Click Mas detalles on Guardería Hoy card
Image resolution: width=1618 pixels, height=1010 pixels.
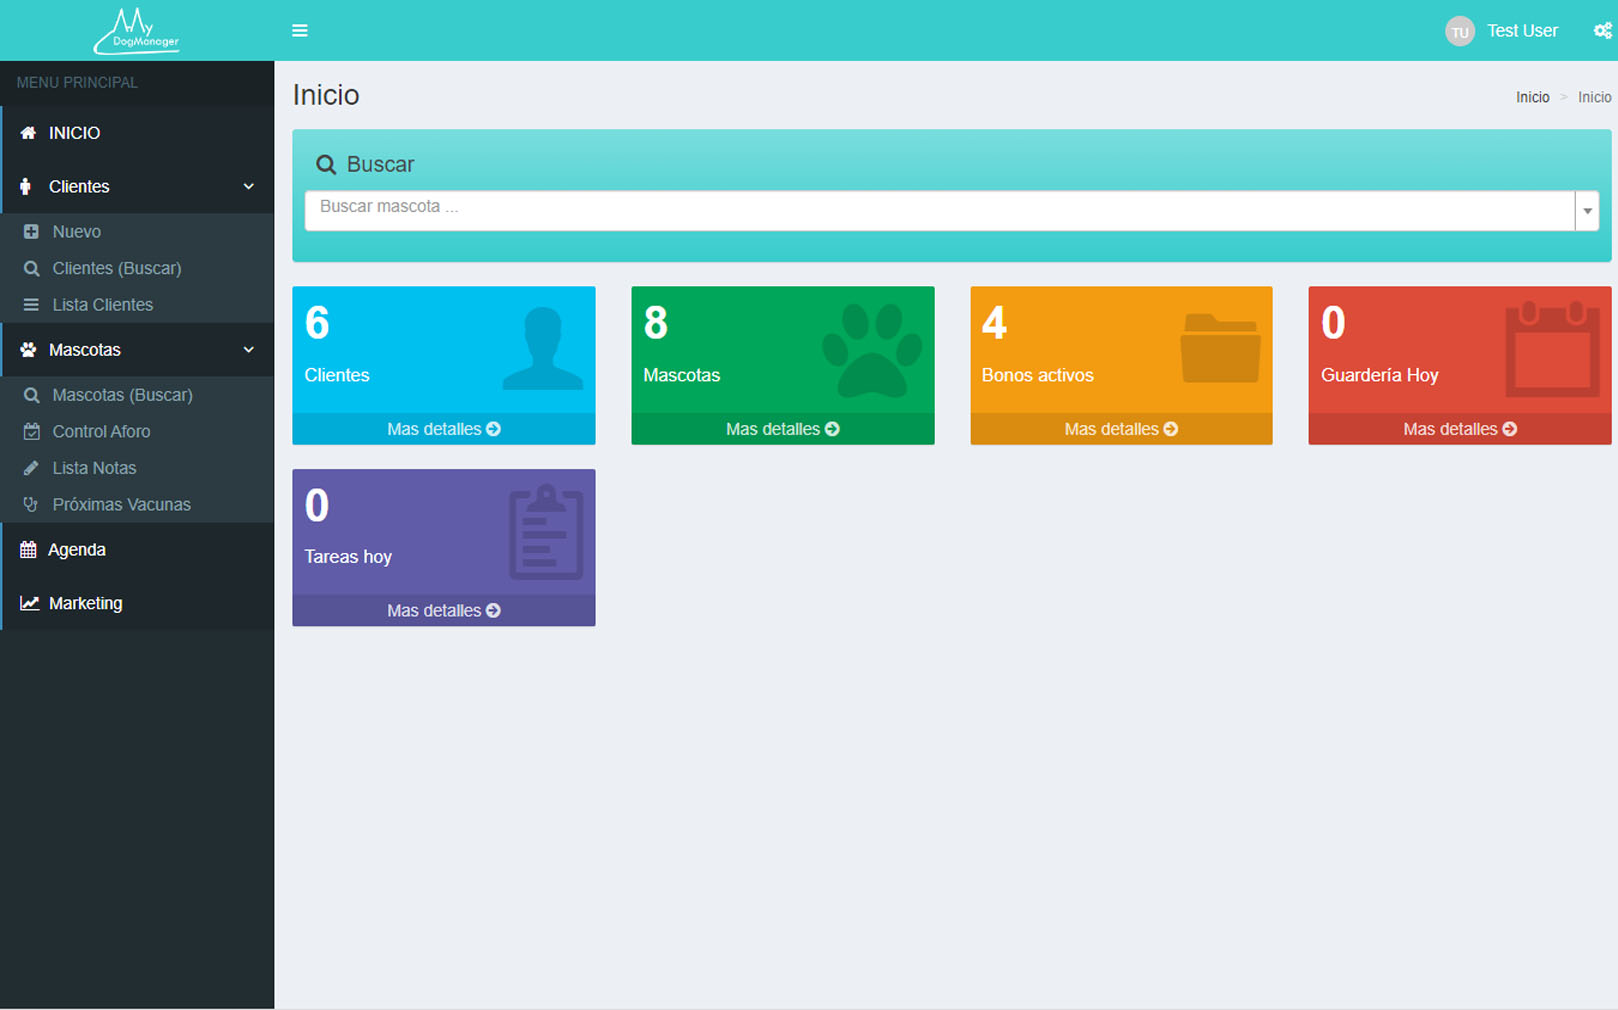tap(1459, 429)
